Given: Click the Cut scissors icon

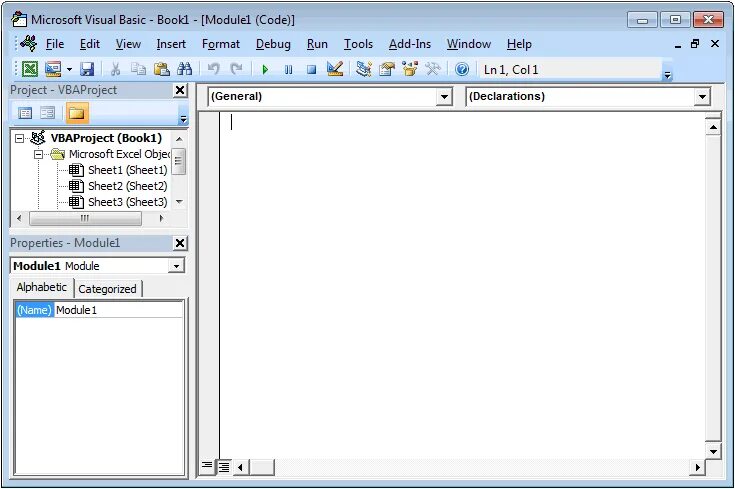Looking at the screenshot, I should 115,69.
